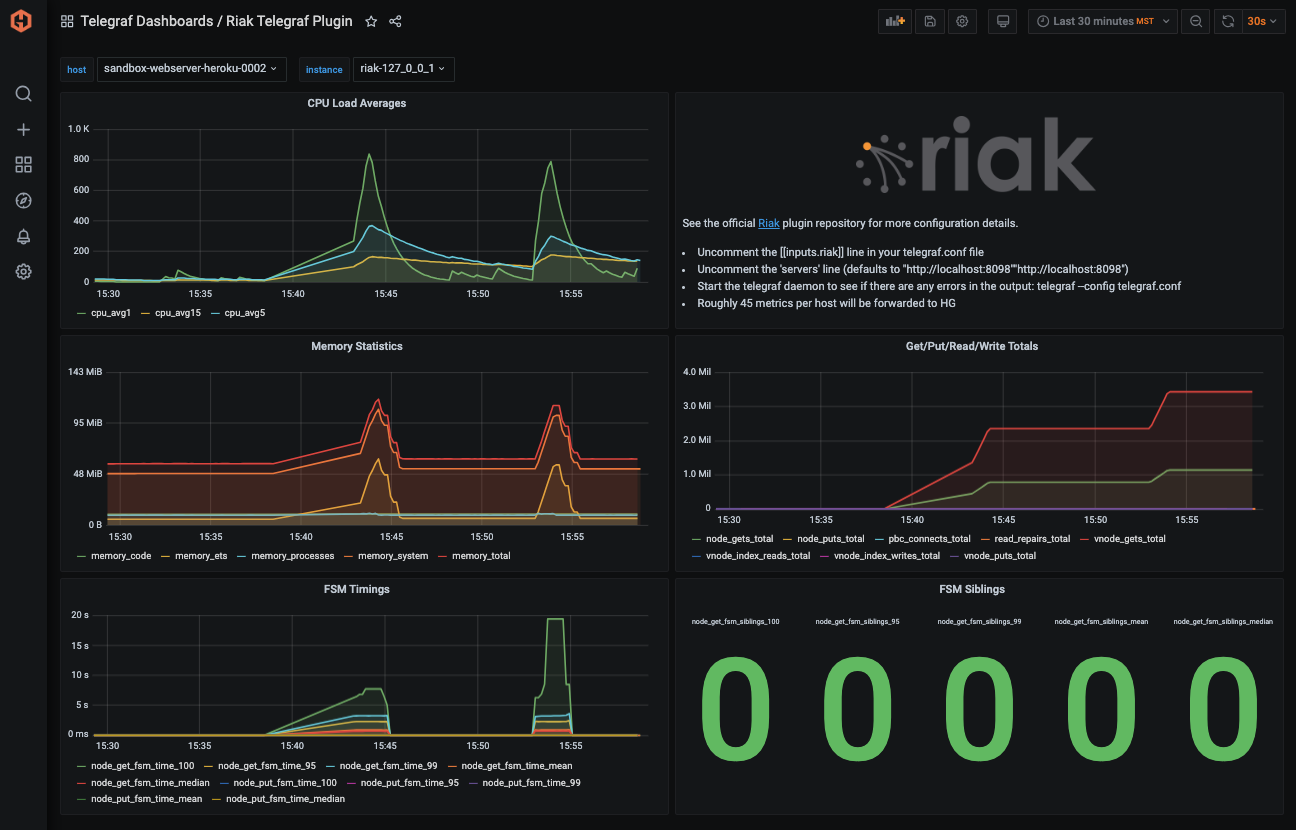Zoom out the time range
The image size is (1296, 830).
coord(1196,21)
